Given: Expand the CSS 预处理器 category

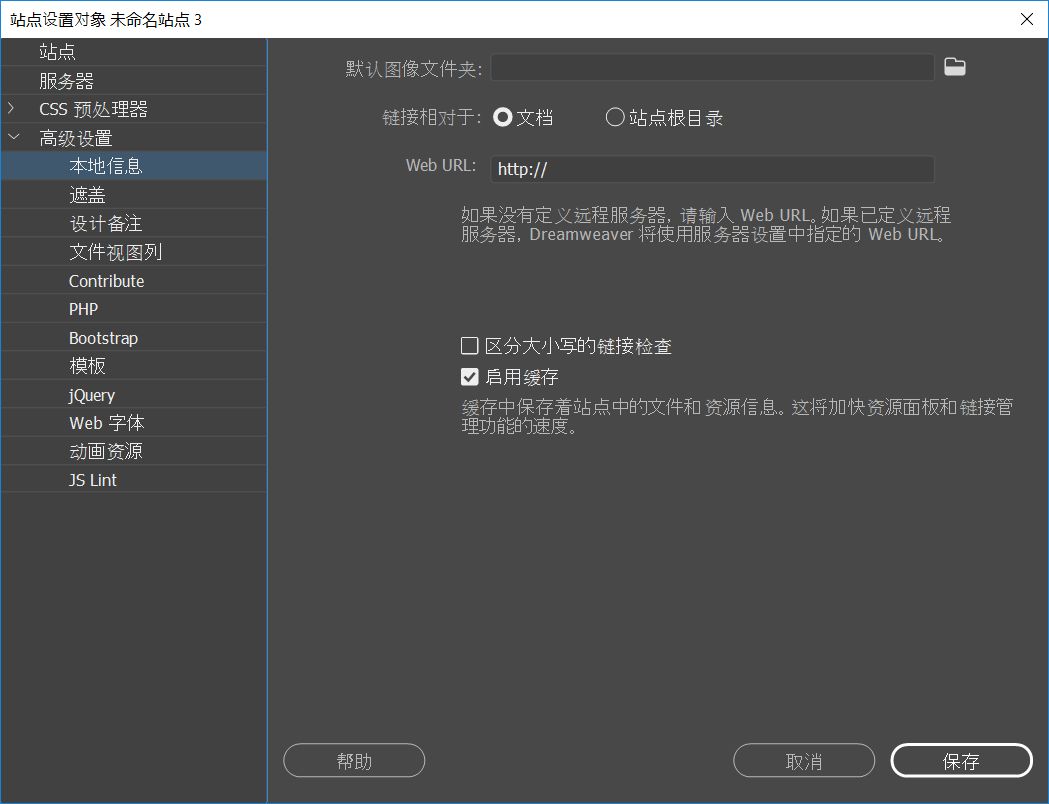Looking at the screenshot, I should tap(11, 108).
